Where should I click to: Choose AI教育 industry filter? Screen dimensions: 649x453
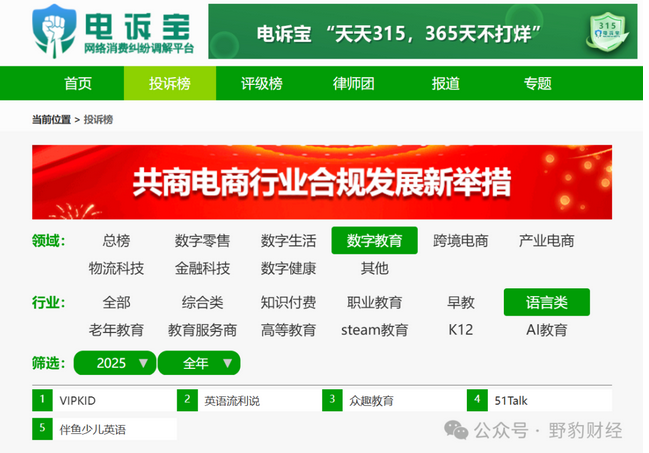[x=547, y=330]
